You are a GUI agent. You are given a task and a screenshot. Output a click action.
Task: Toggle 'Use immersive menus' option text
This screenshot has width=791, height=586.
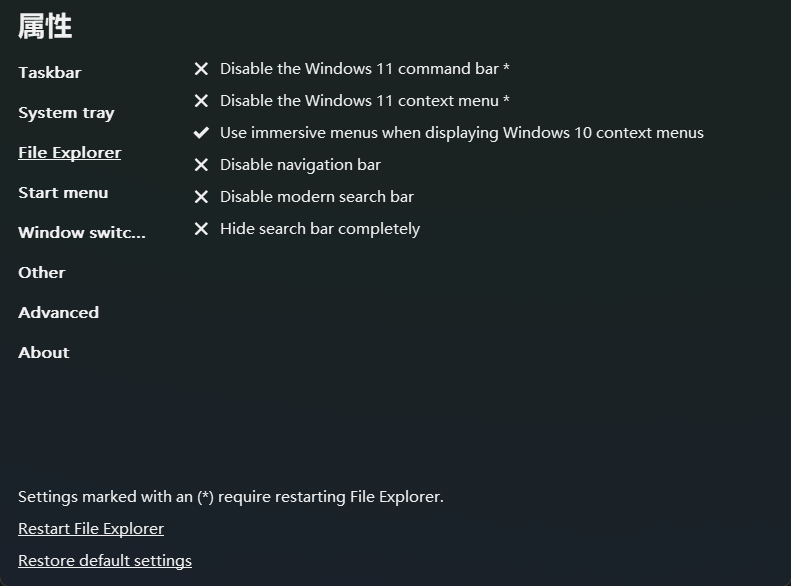pos(462,133)
